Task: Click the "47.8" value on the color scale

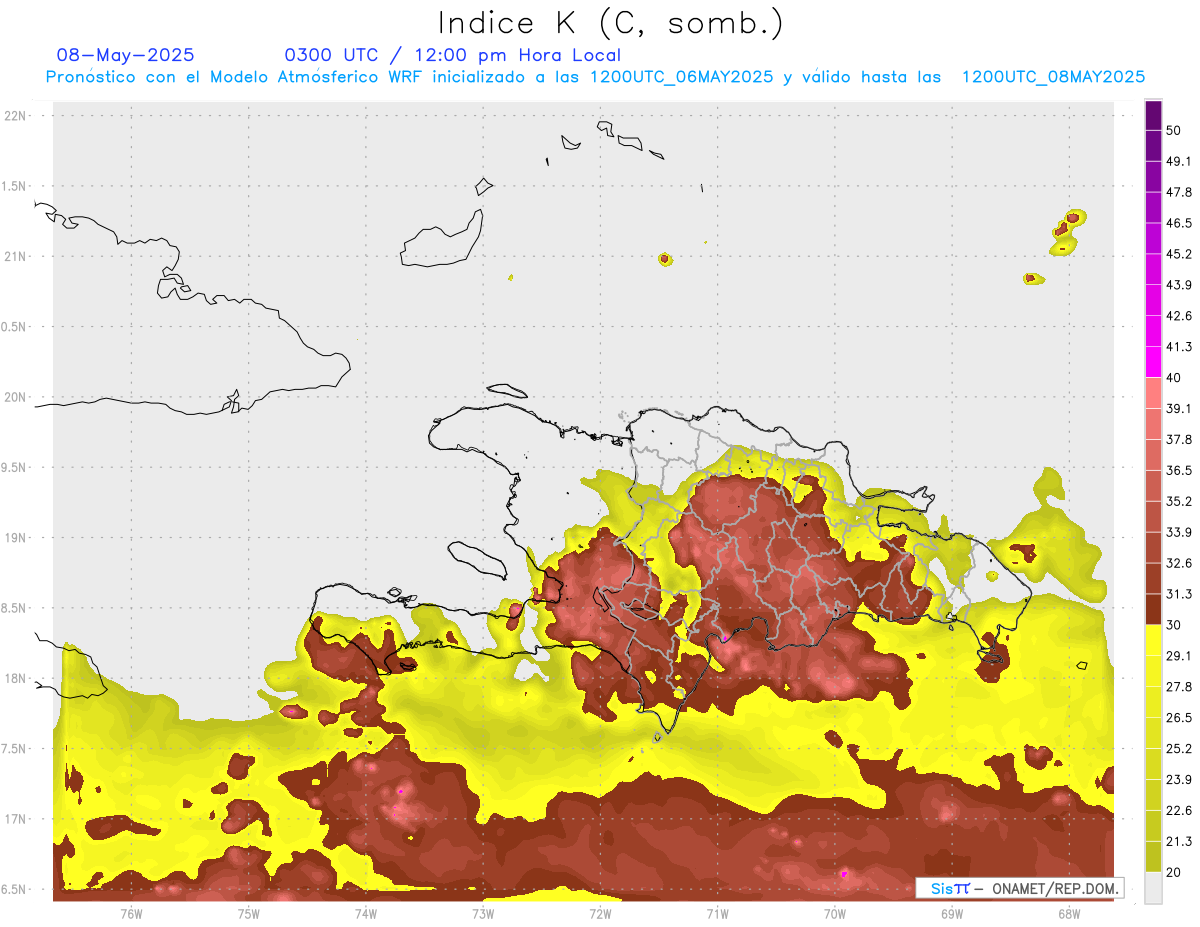Action: 1179,192
